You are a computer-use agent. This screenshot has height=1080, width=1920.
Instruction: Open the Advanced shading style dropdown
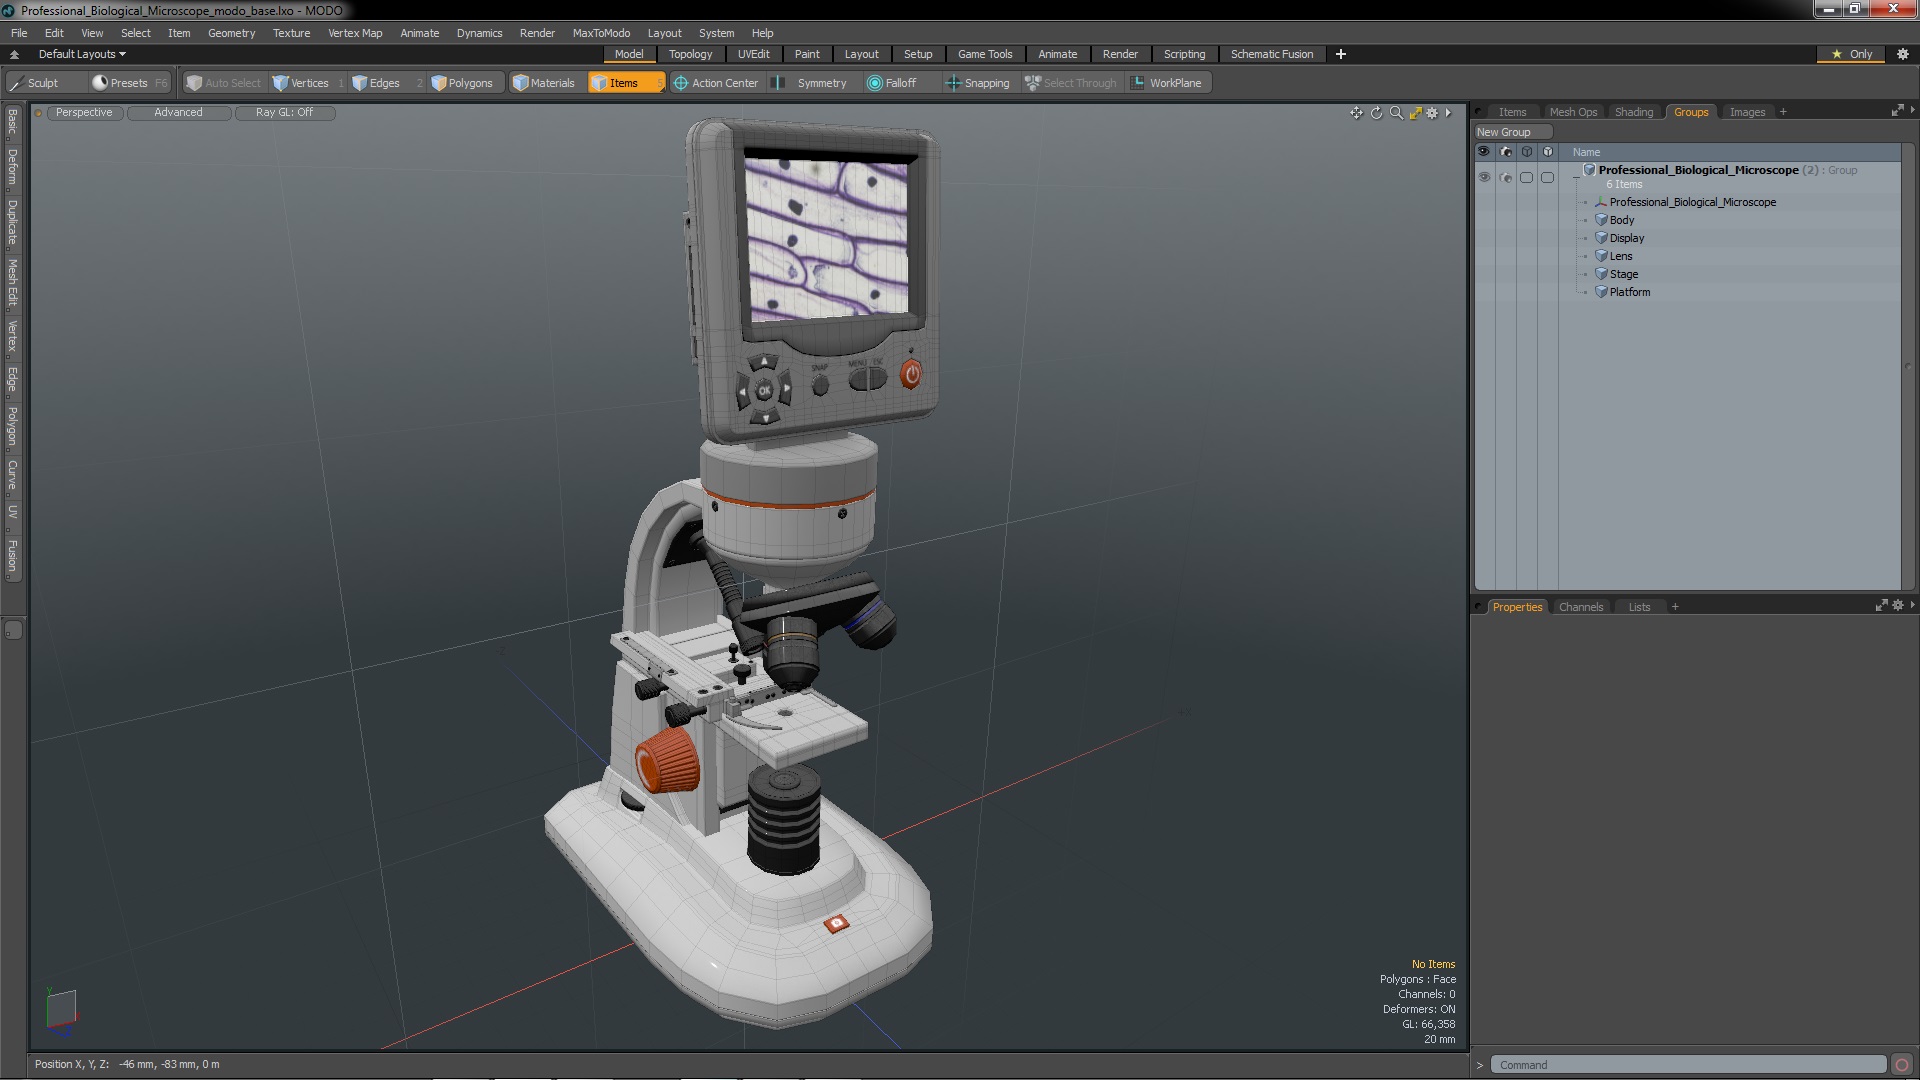tap(178, 113)
